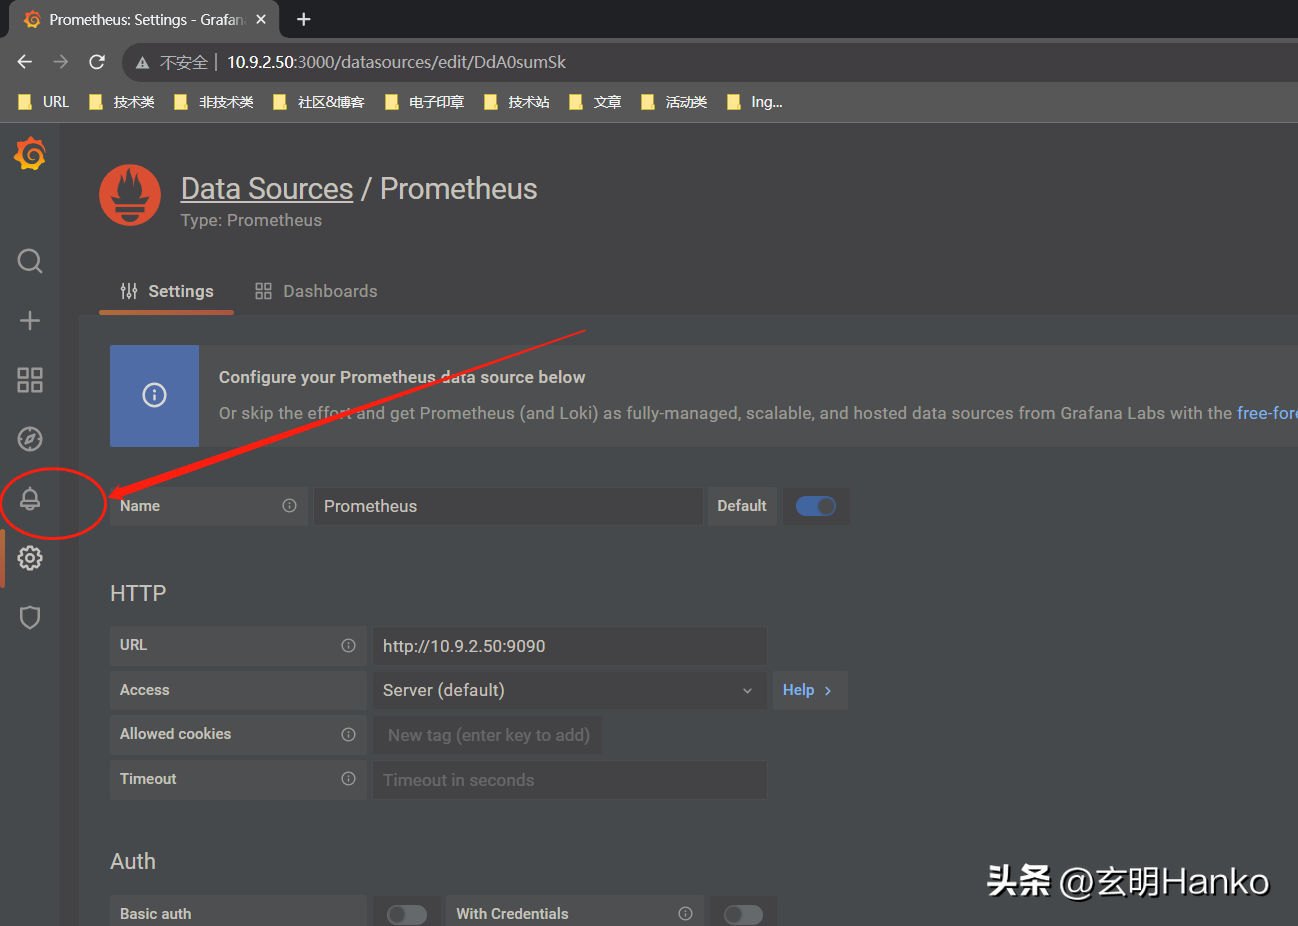Screen dimensions: 1298x926
Task: Expand the Help section next to Access
Action: pyautogui.click(x=809, y=691)
